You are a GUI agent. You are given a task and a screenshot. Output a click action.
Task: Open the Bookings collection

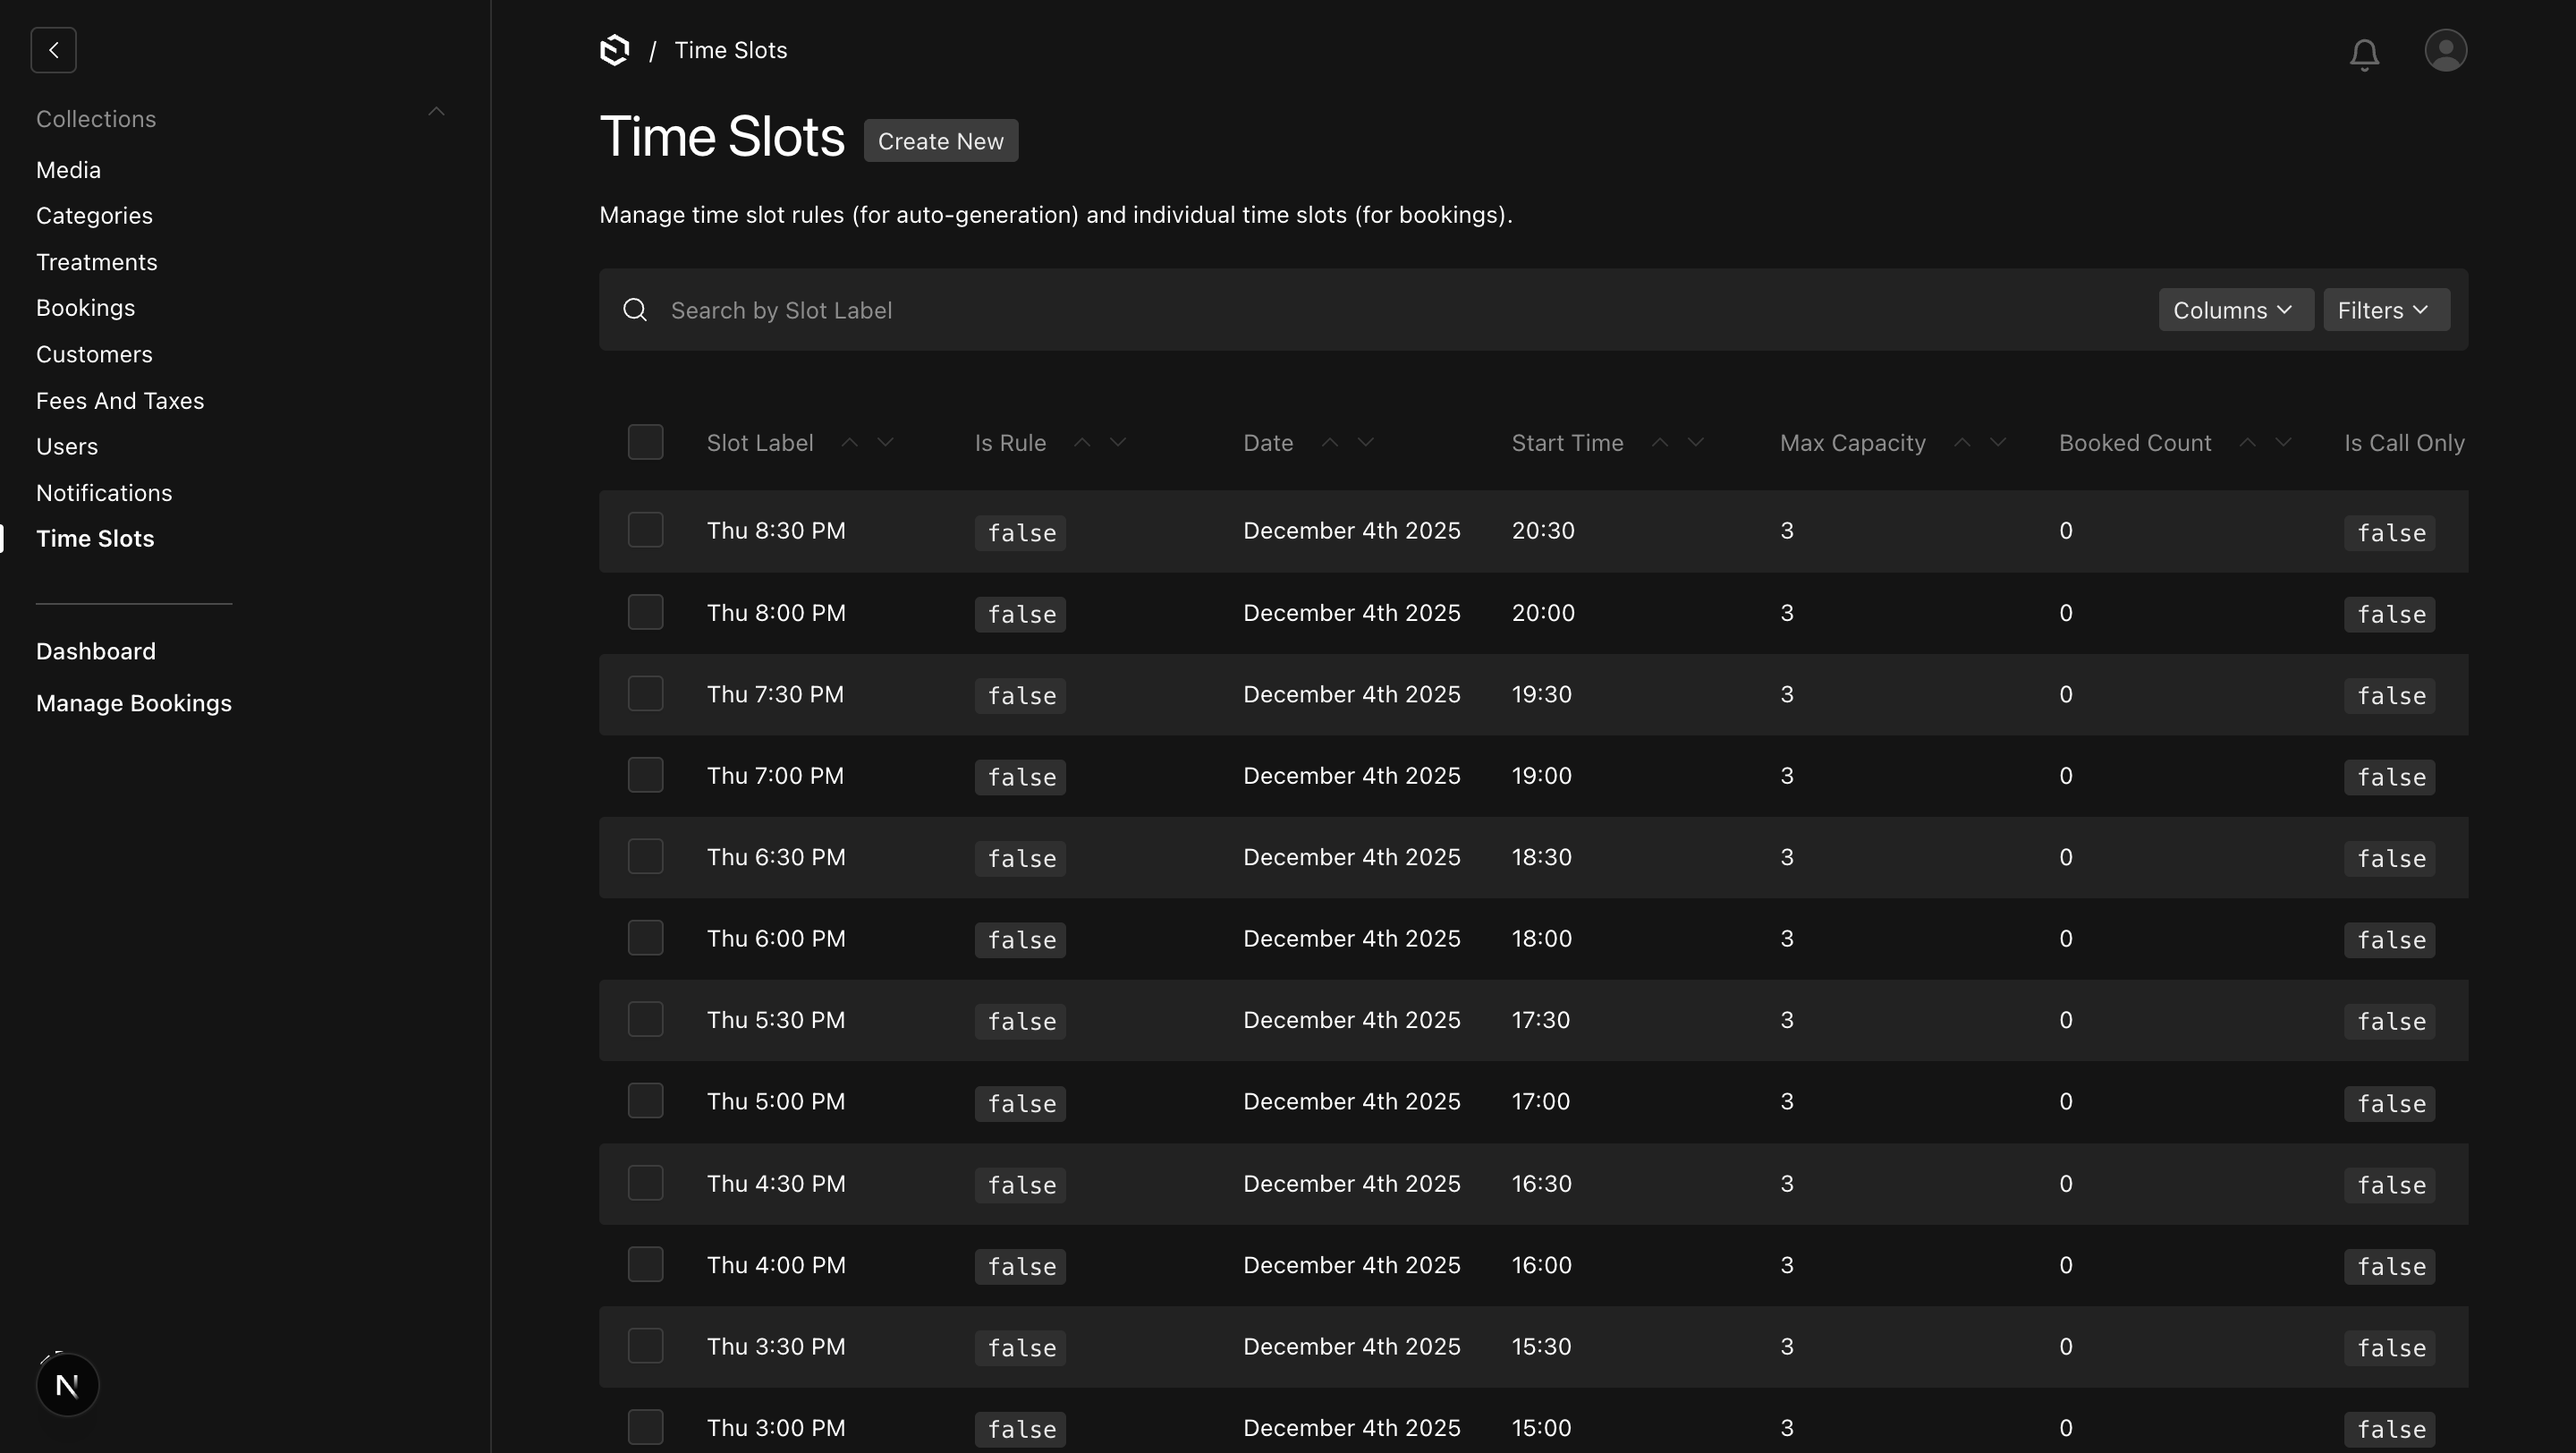pyautogui.click(x=85, y=307)
